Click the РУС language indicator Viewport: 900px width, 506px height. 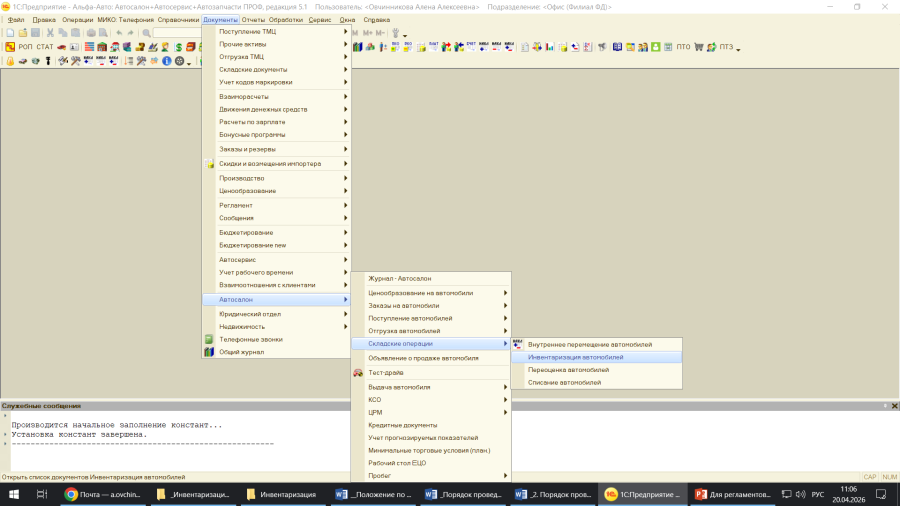pyautogui.click(x=818, y=494)
